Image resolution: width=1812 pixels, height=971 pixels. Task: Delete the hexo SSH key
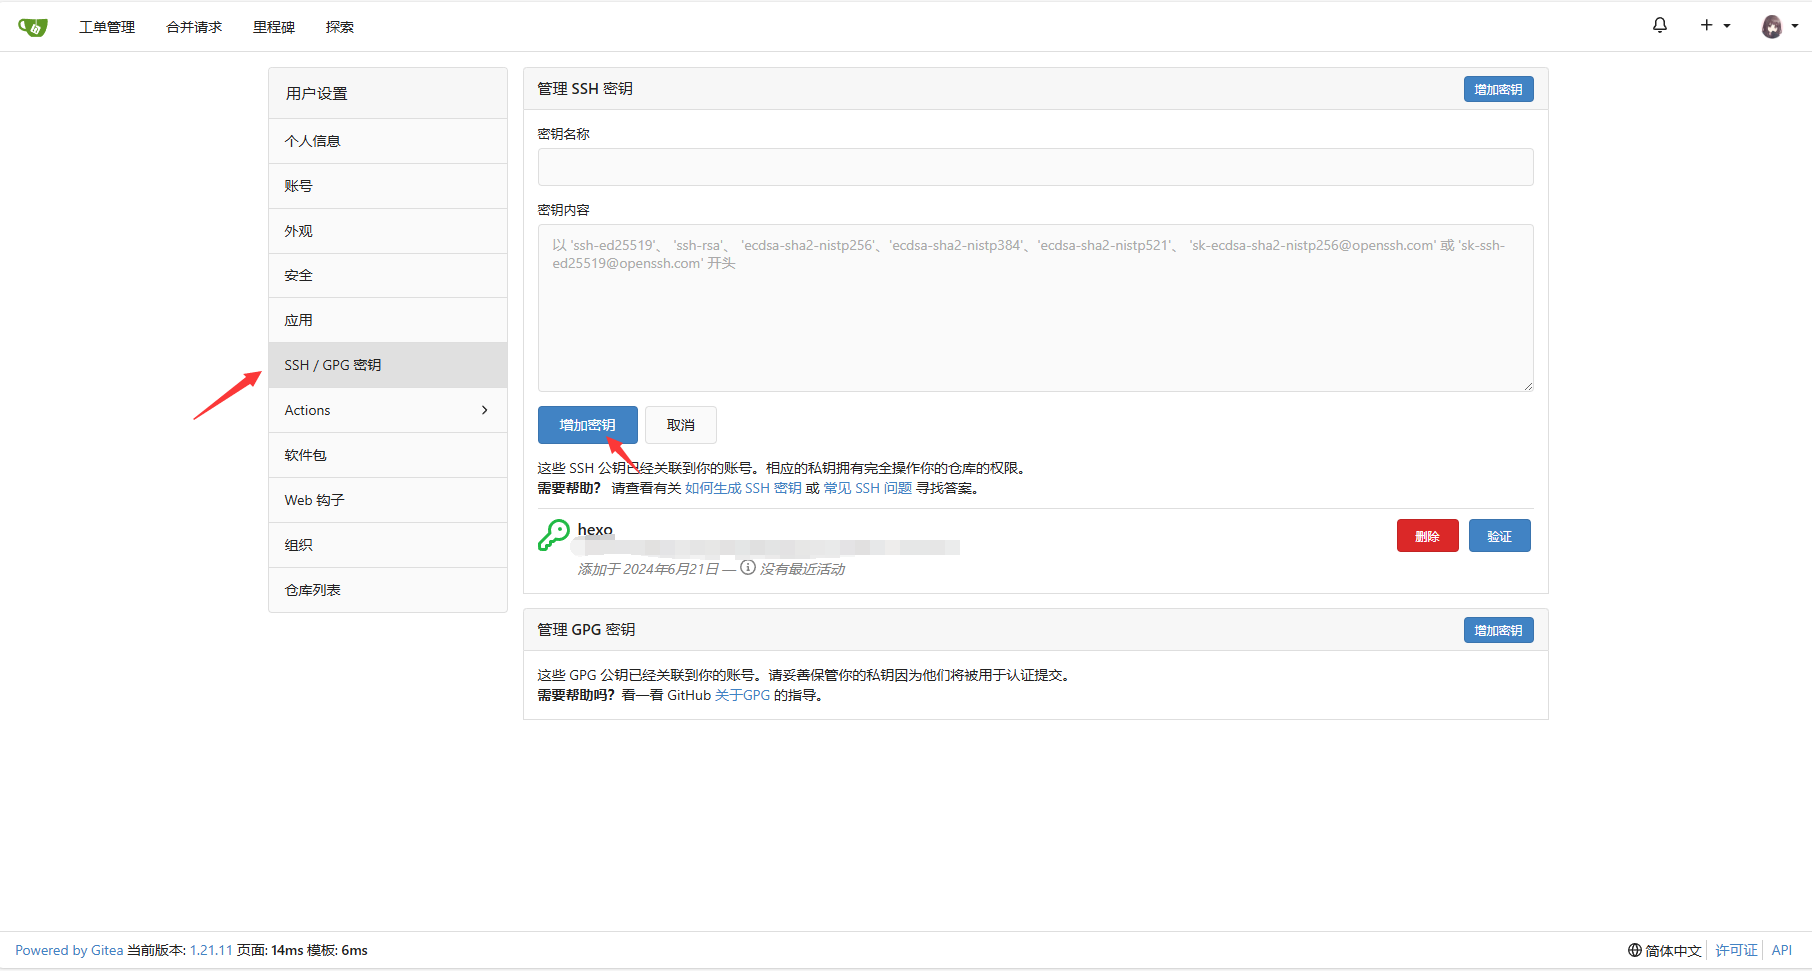(1427, 536)
